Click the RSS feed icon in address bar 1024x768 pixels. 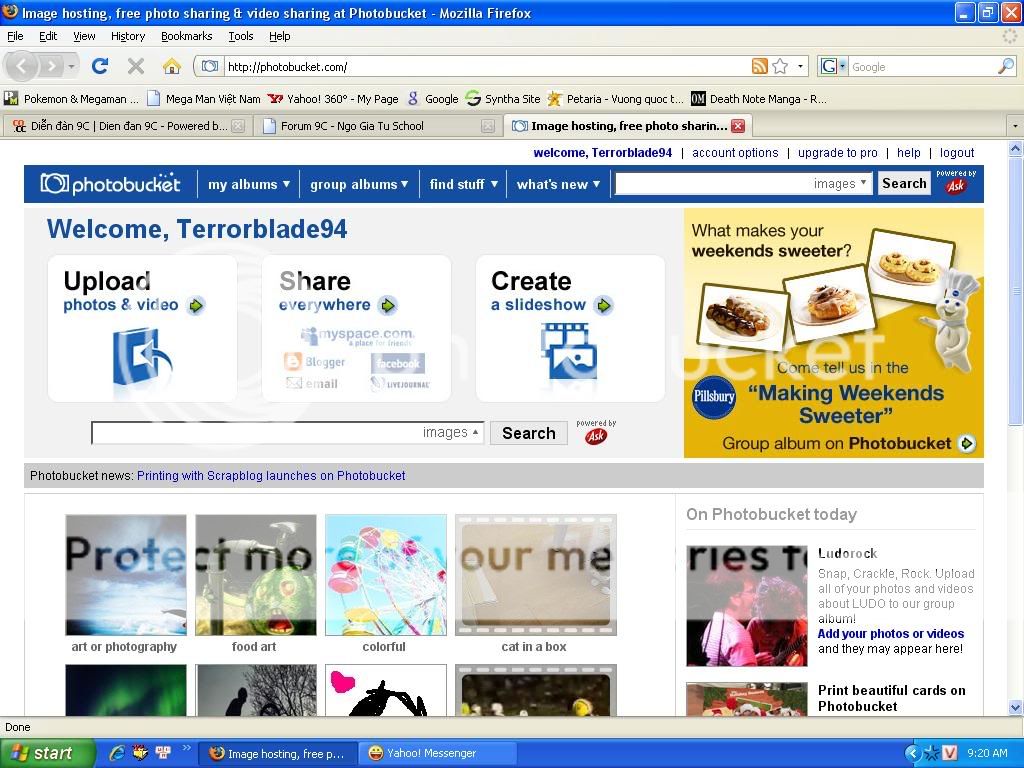(x=760, y=66)
